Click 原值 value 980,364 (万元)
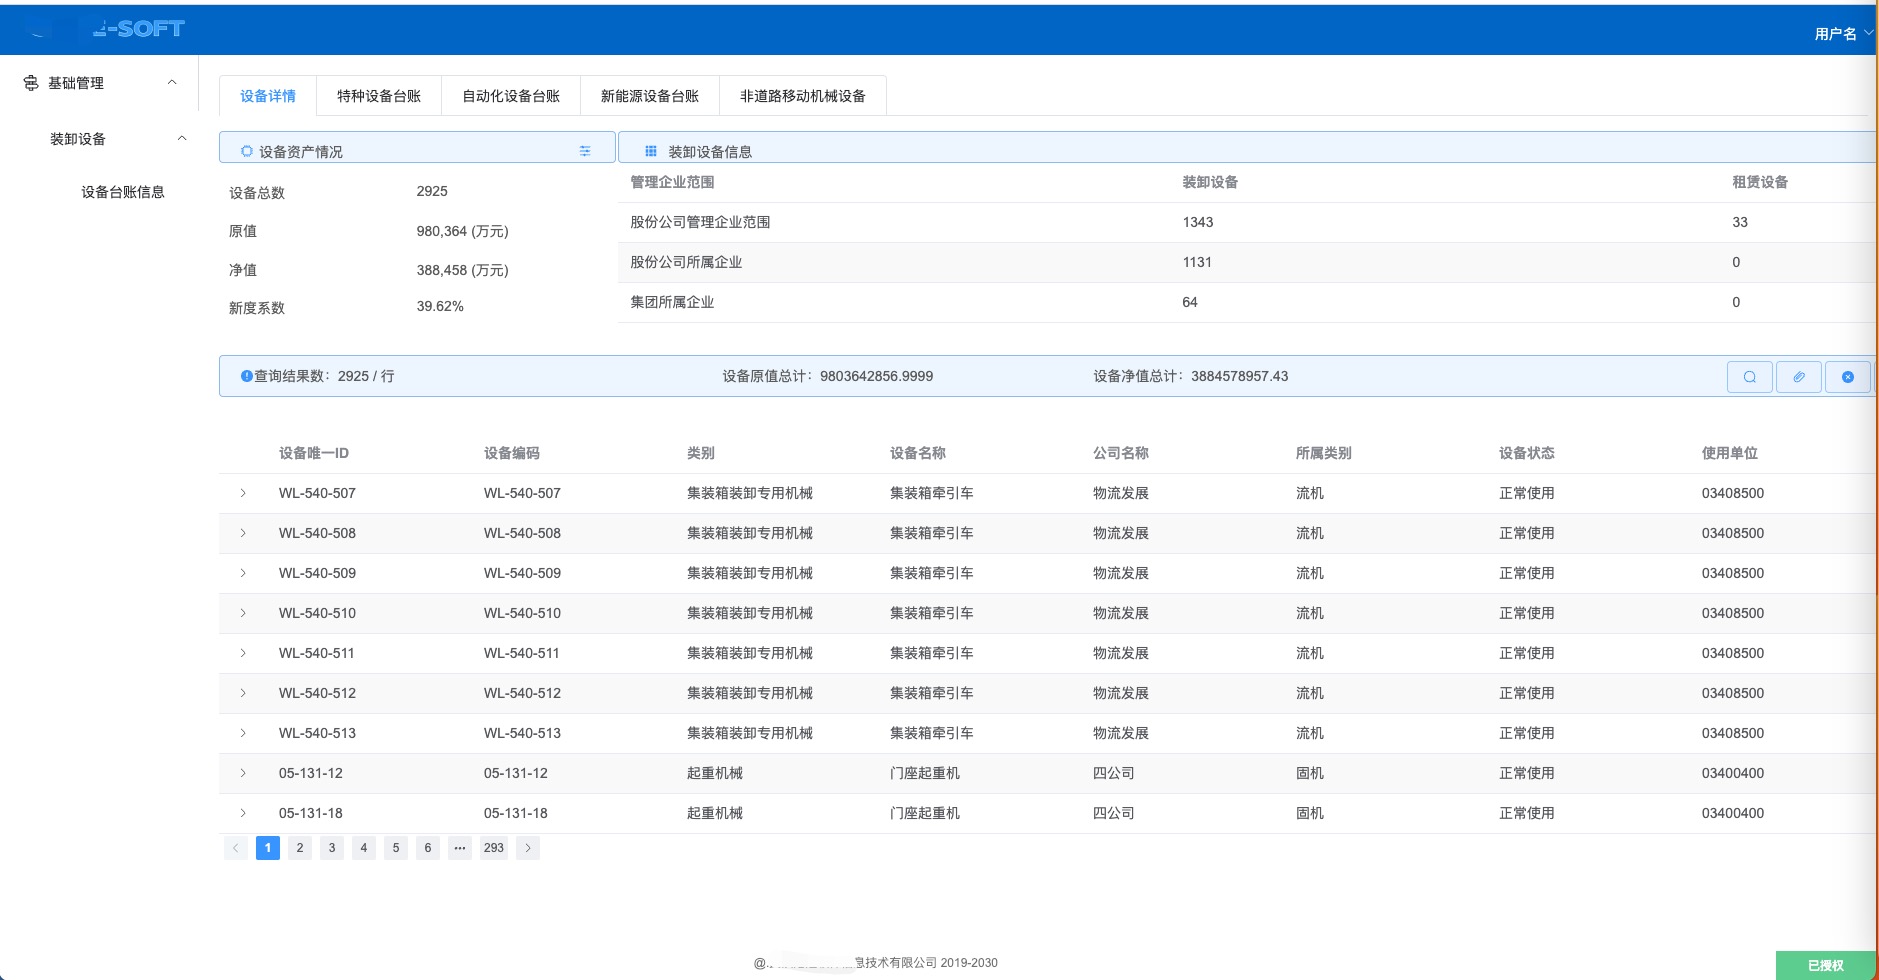1879x980 pixels. (x=463, y=231)
